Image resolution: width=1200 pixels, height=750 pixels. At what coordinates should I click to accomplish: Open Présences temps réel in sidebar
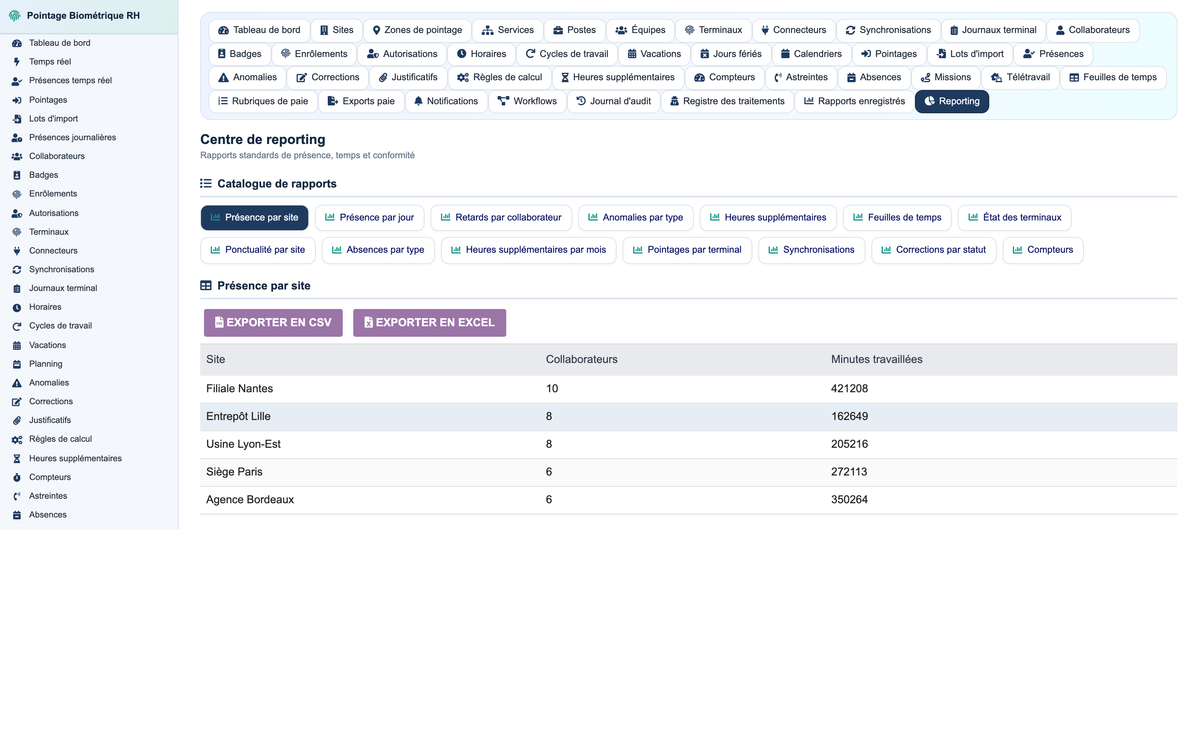(x=70, y=81)
